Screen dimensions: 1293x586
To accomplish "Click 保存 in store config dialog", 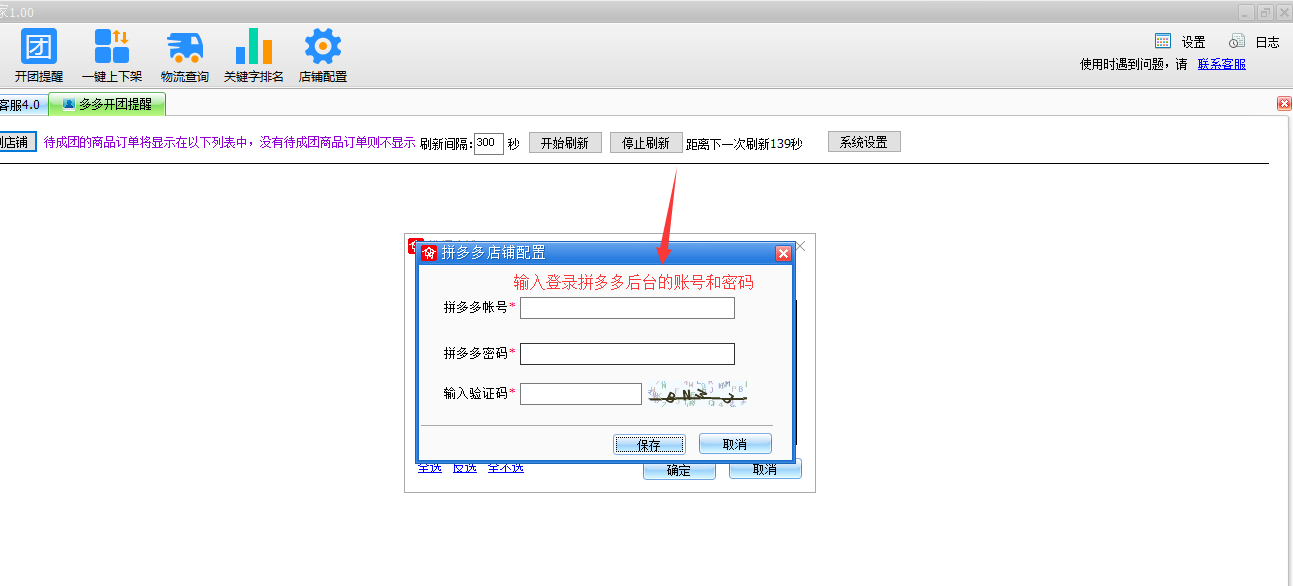I will (649, 445).
